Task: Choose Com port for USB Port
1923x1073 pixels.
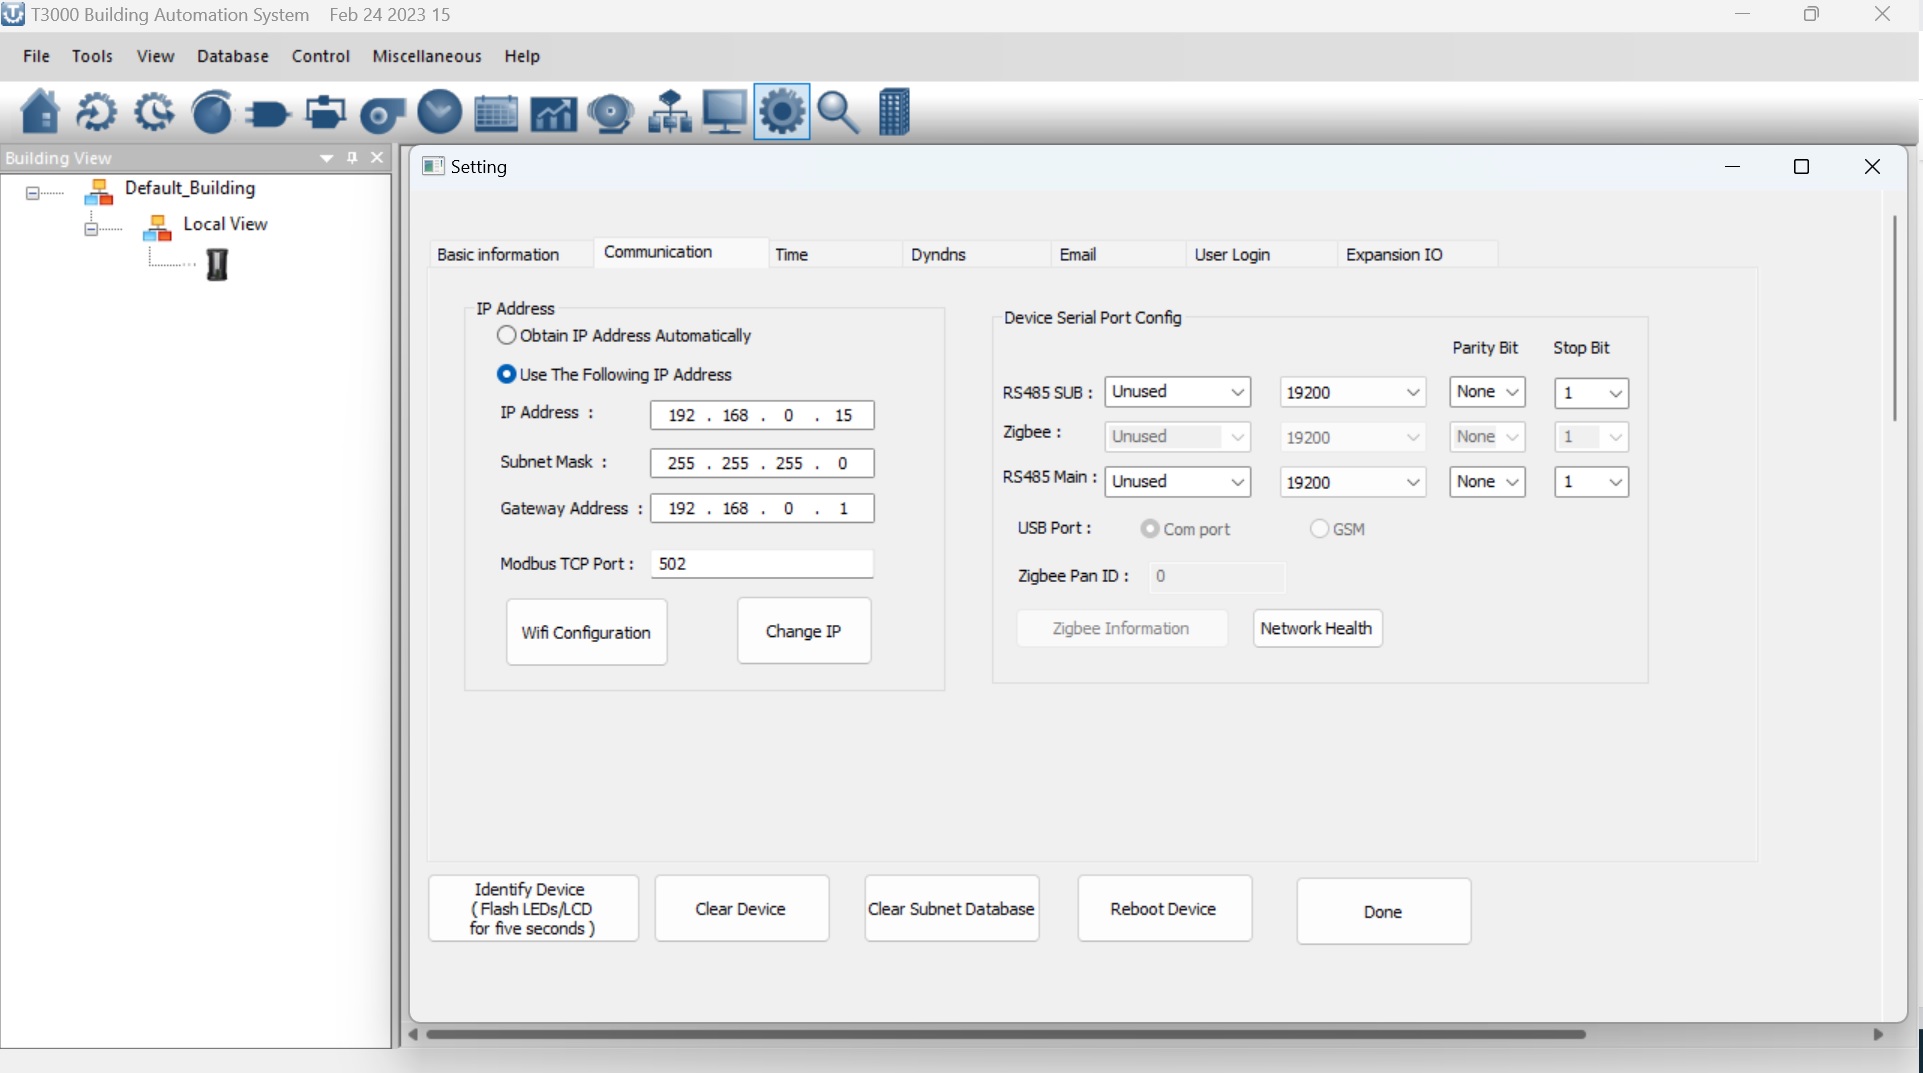Action: [1149, 528]
